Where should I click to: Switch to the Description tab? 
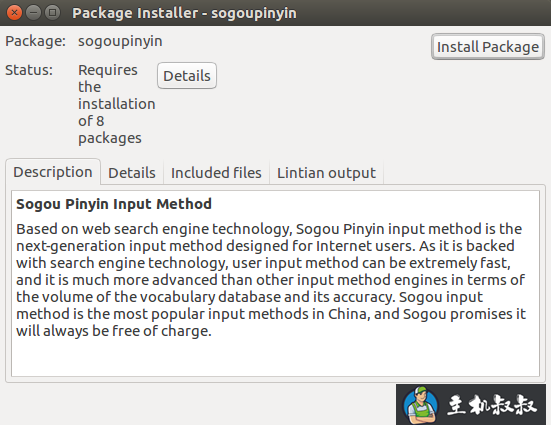(x=53, y=172)
